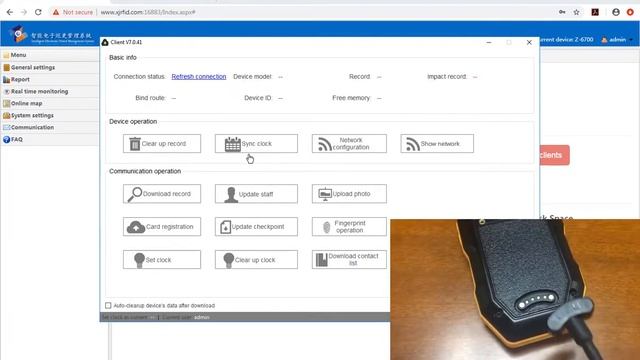Click the browser back arrow
640x360 pixels.
pyautogui.click(x=10, y=12)
